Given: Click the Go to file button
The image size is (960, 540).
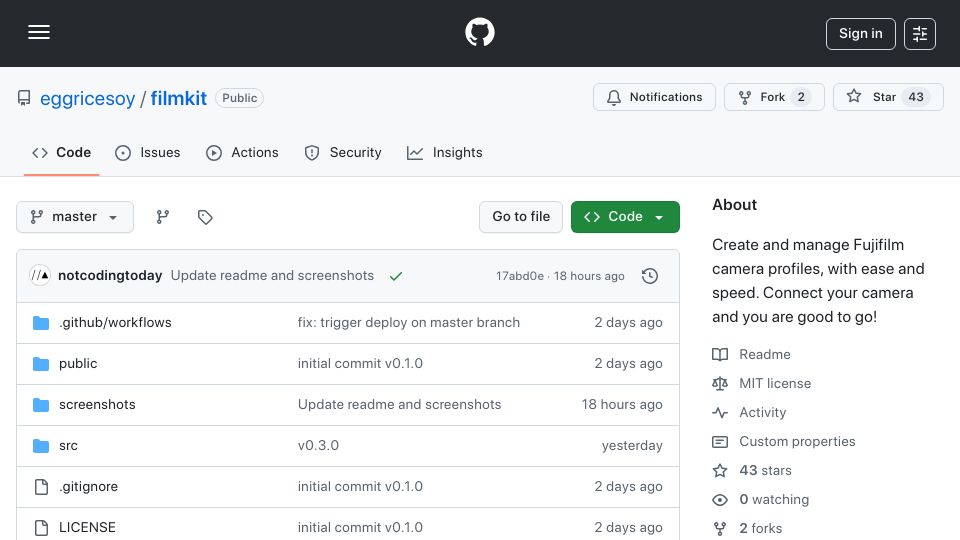Looking at the screenshot, I should point(521,217).
